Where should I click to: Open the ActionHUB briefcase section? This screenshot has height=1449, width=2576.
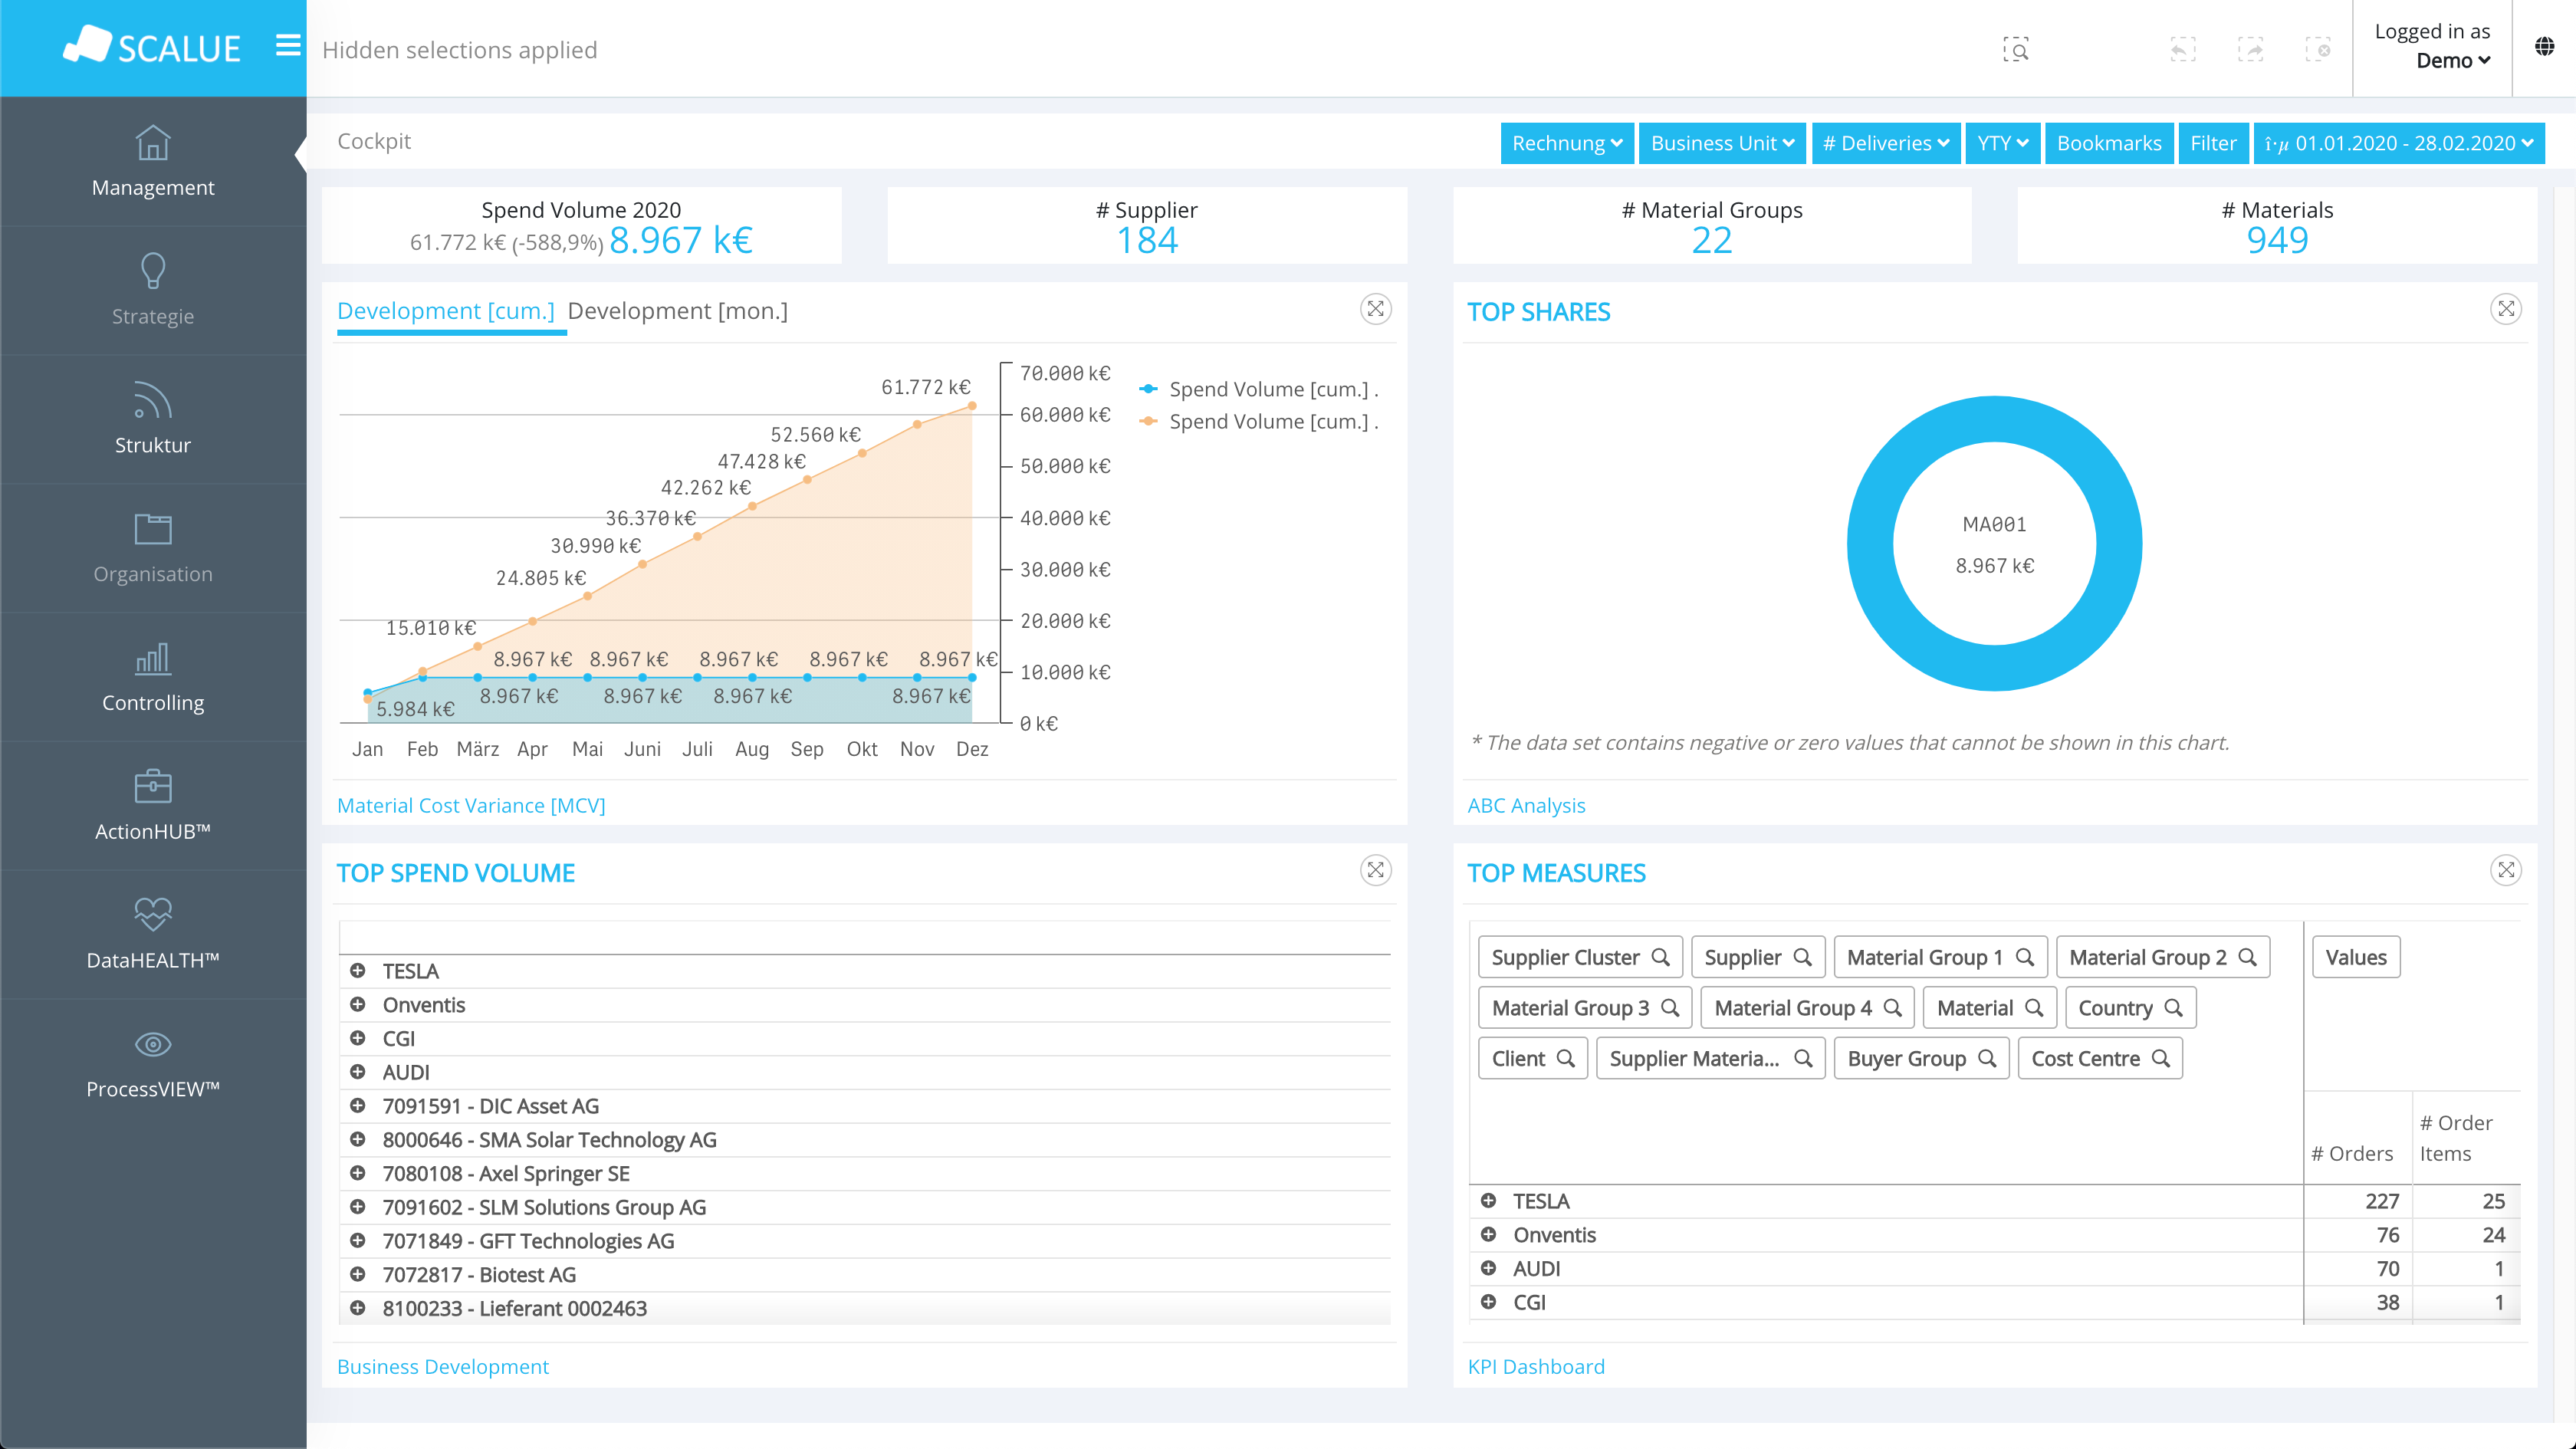tap(153, 786)
